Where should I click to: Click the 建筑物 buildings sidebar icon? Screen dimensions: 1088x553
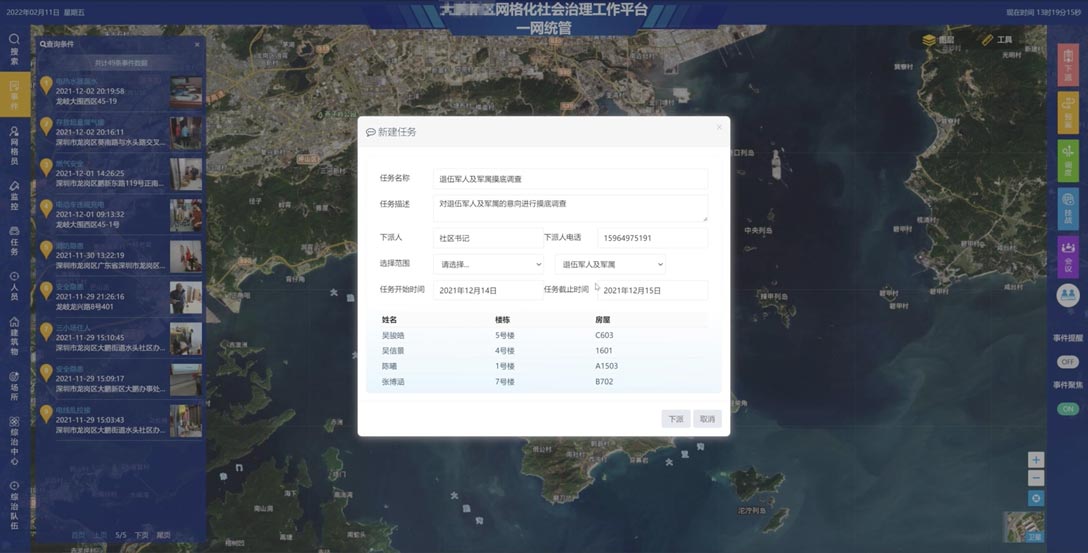point(14,327)
